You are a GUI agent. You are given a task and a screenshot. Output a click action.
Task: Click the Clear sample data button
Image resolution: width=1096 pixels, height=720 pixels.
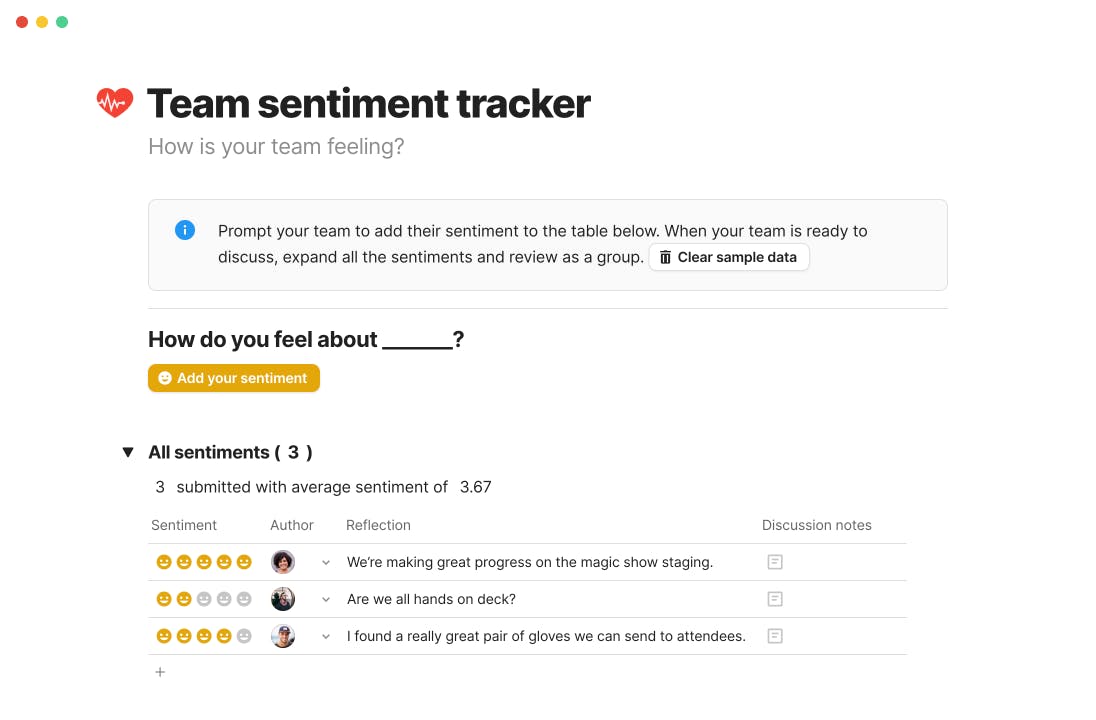click(x=728, y=257)
